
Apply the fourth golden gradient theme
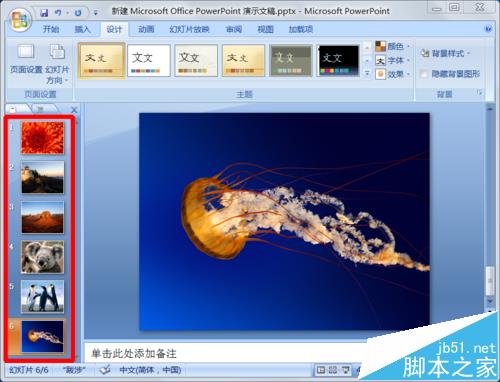coord(243,61)
